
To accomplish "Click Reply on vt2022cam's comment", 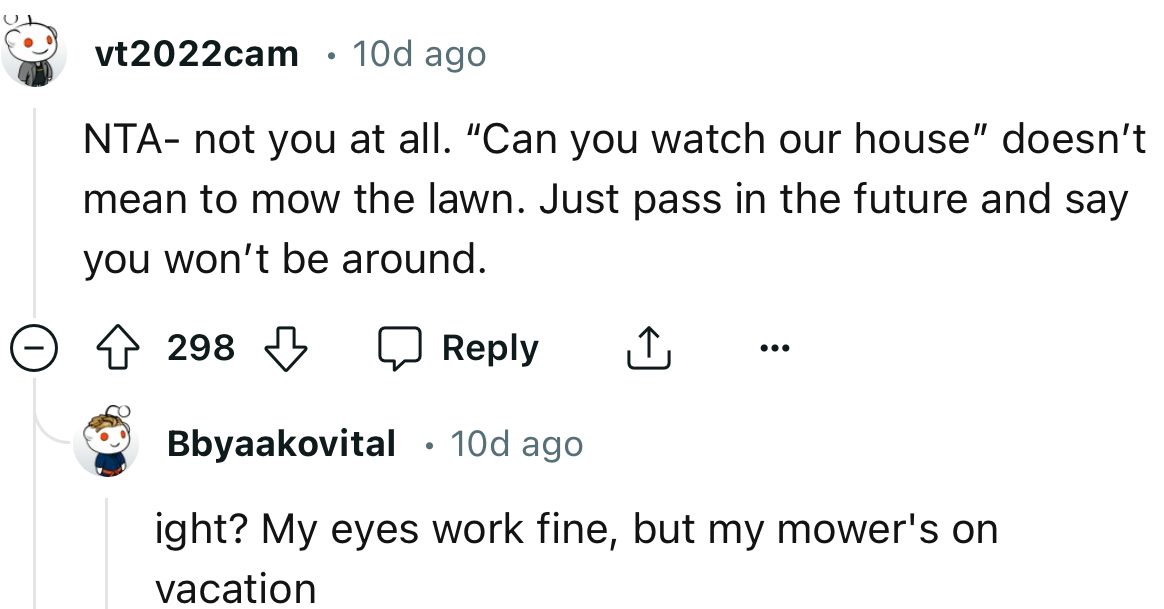I will [x=488, y=348].
